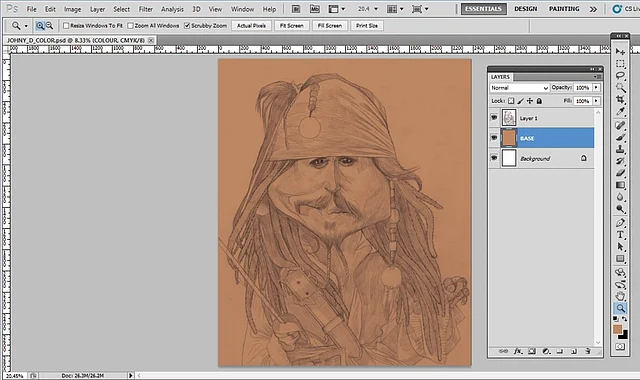
Task: Open the Fill slider arrow
Action: [596, 101]
